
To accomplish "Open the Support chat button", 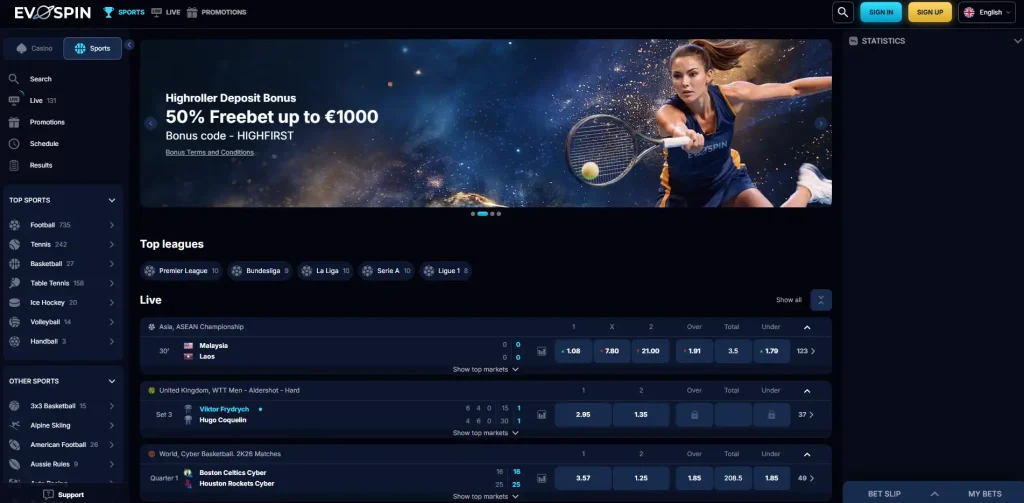I will [63, 495].
